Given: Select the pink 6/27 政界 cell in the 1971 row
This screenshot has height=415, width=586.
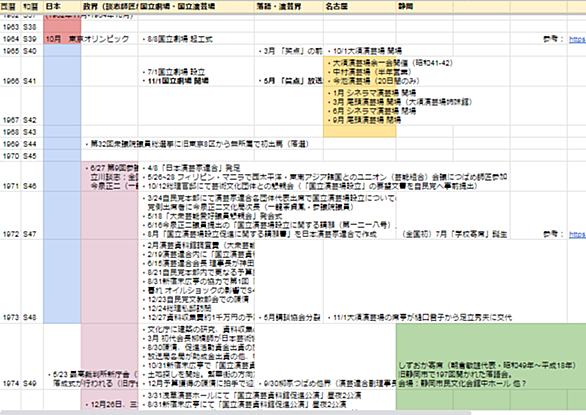Looking at the screenshot, I should pyautogui.click(x=109, y=176).
